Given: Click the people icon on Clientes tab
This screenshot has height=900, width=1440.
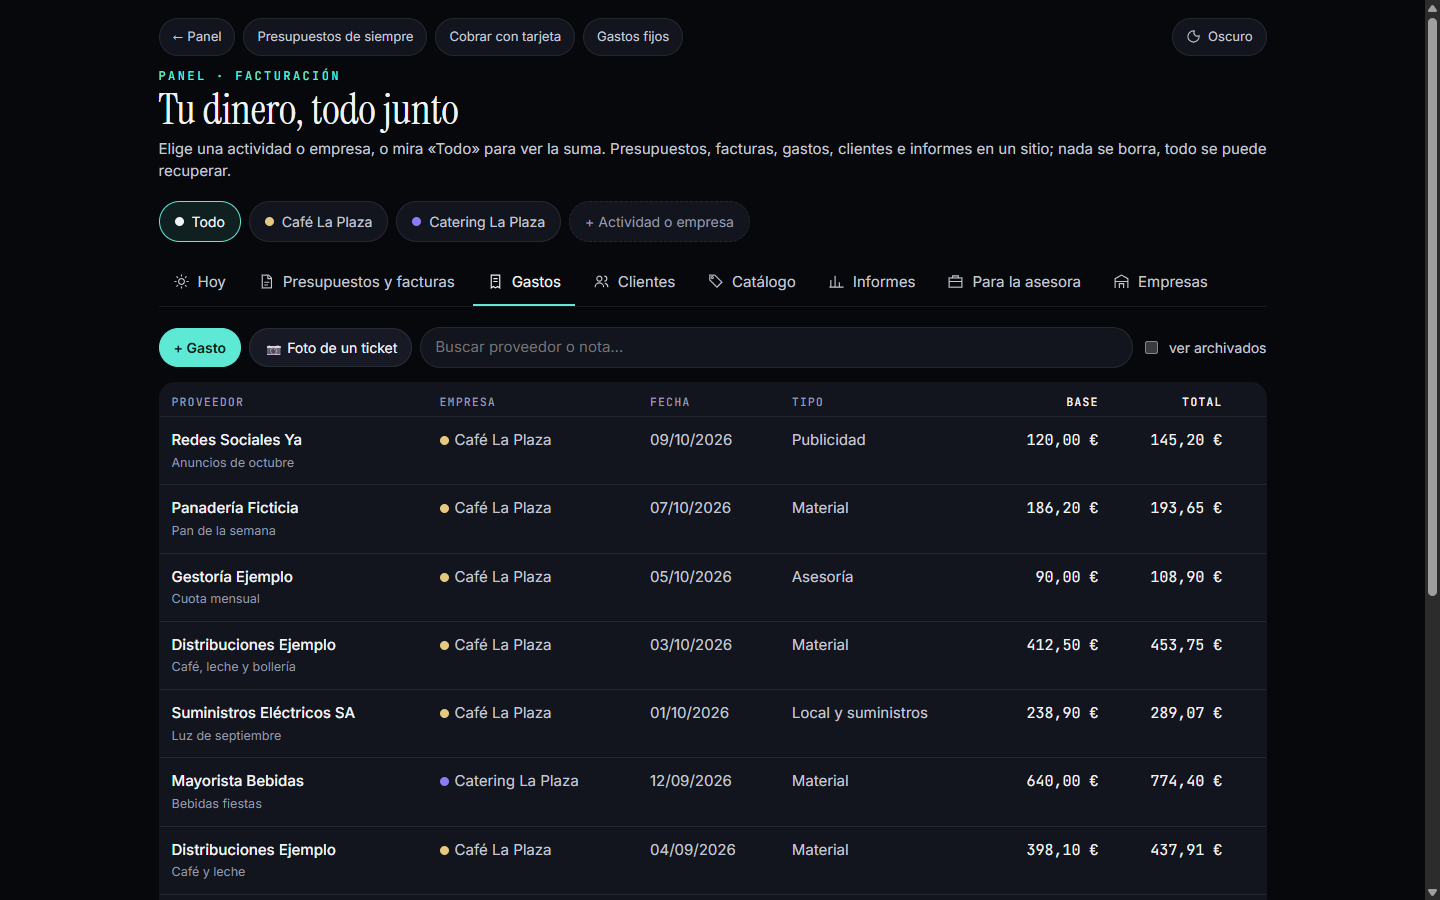Looking at the screenshot, I should click(601, 282).
